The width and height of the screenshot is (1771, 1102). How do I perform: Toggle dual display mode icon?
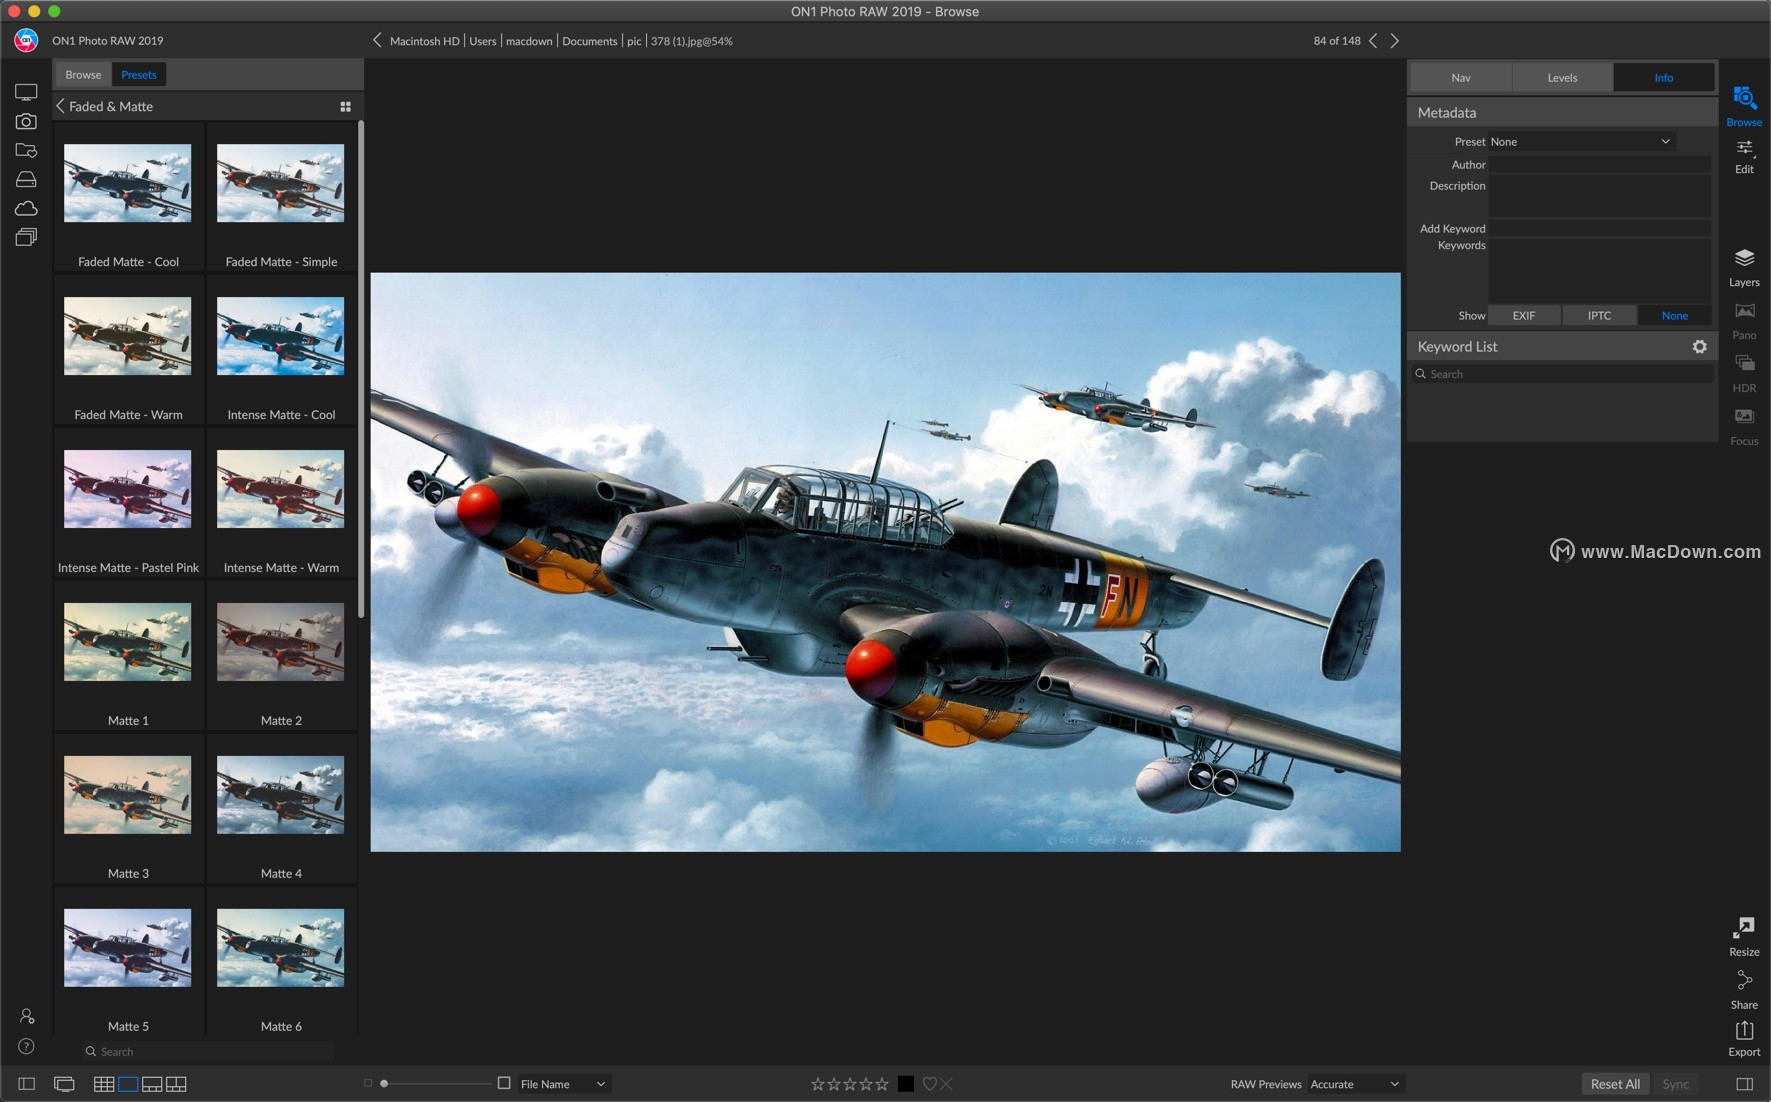tap(64, 1084)
